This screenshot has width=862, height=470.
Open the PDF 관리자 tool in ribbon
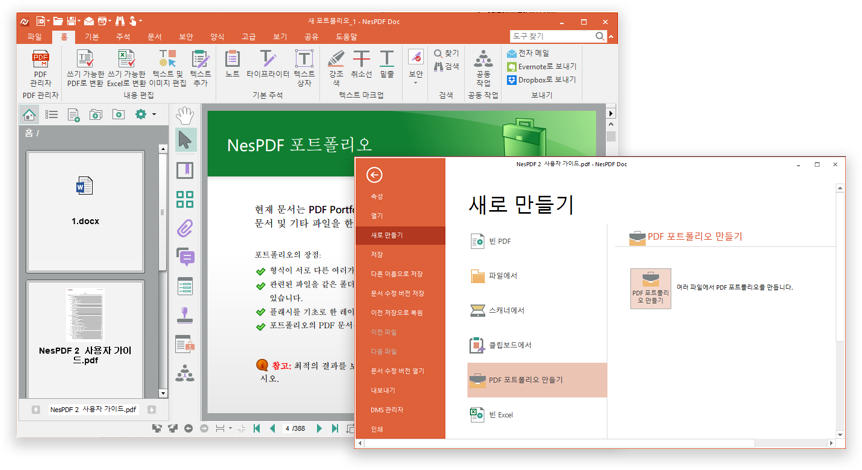pyautogui.click(x=40, y=68)
